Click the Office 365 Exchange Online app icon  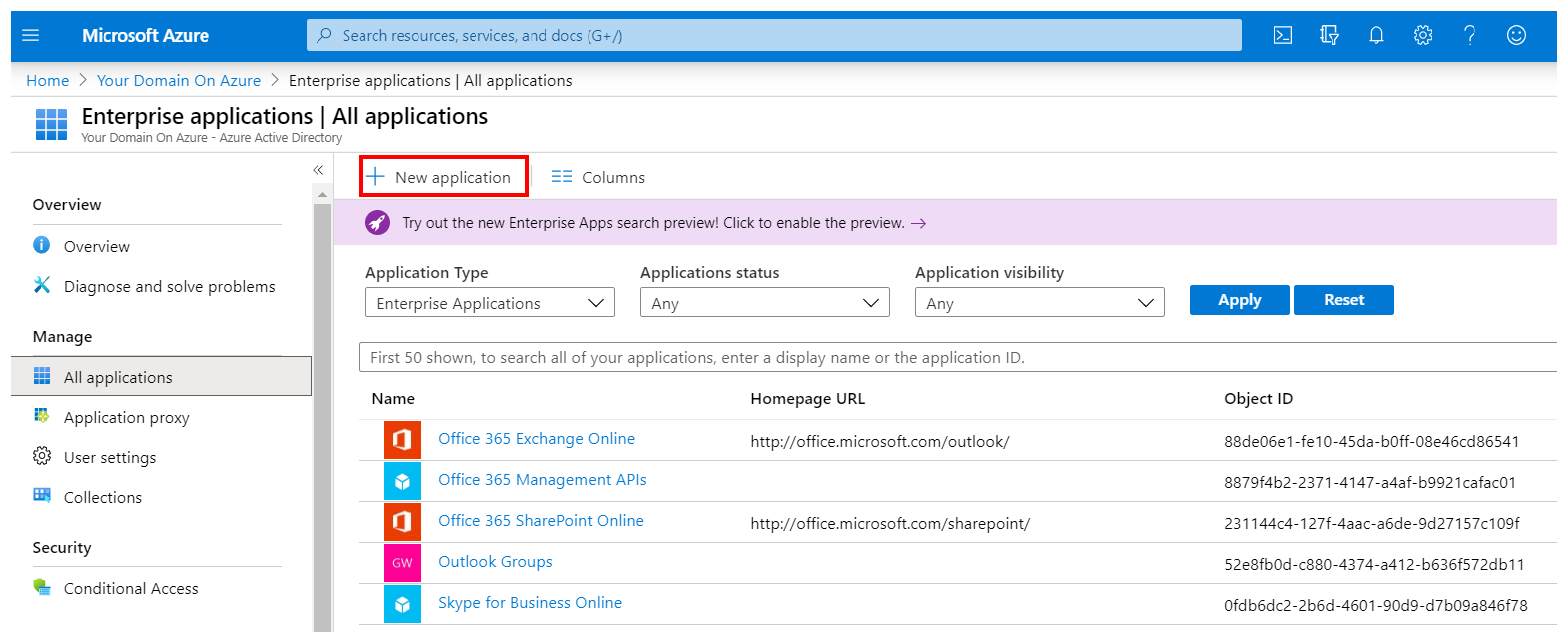point(403,439)
